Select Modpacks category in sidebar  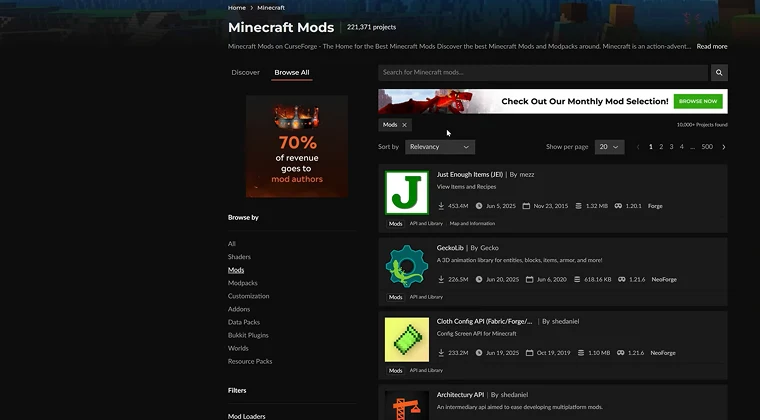pyautogui.click(x=242, y=283)
